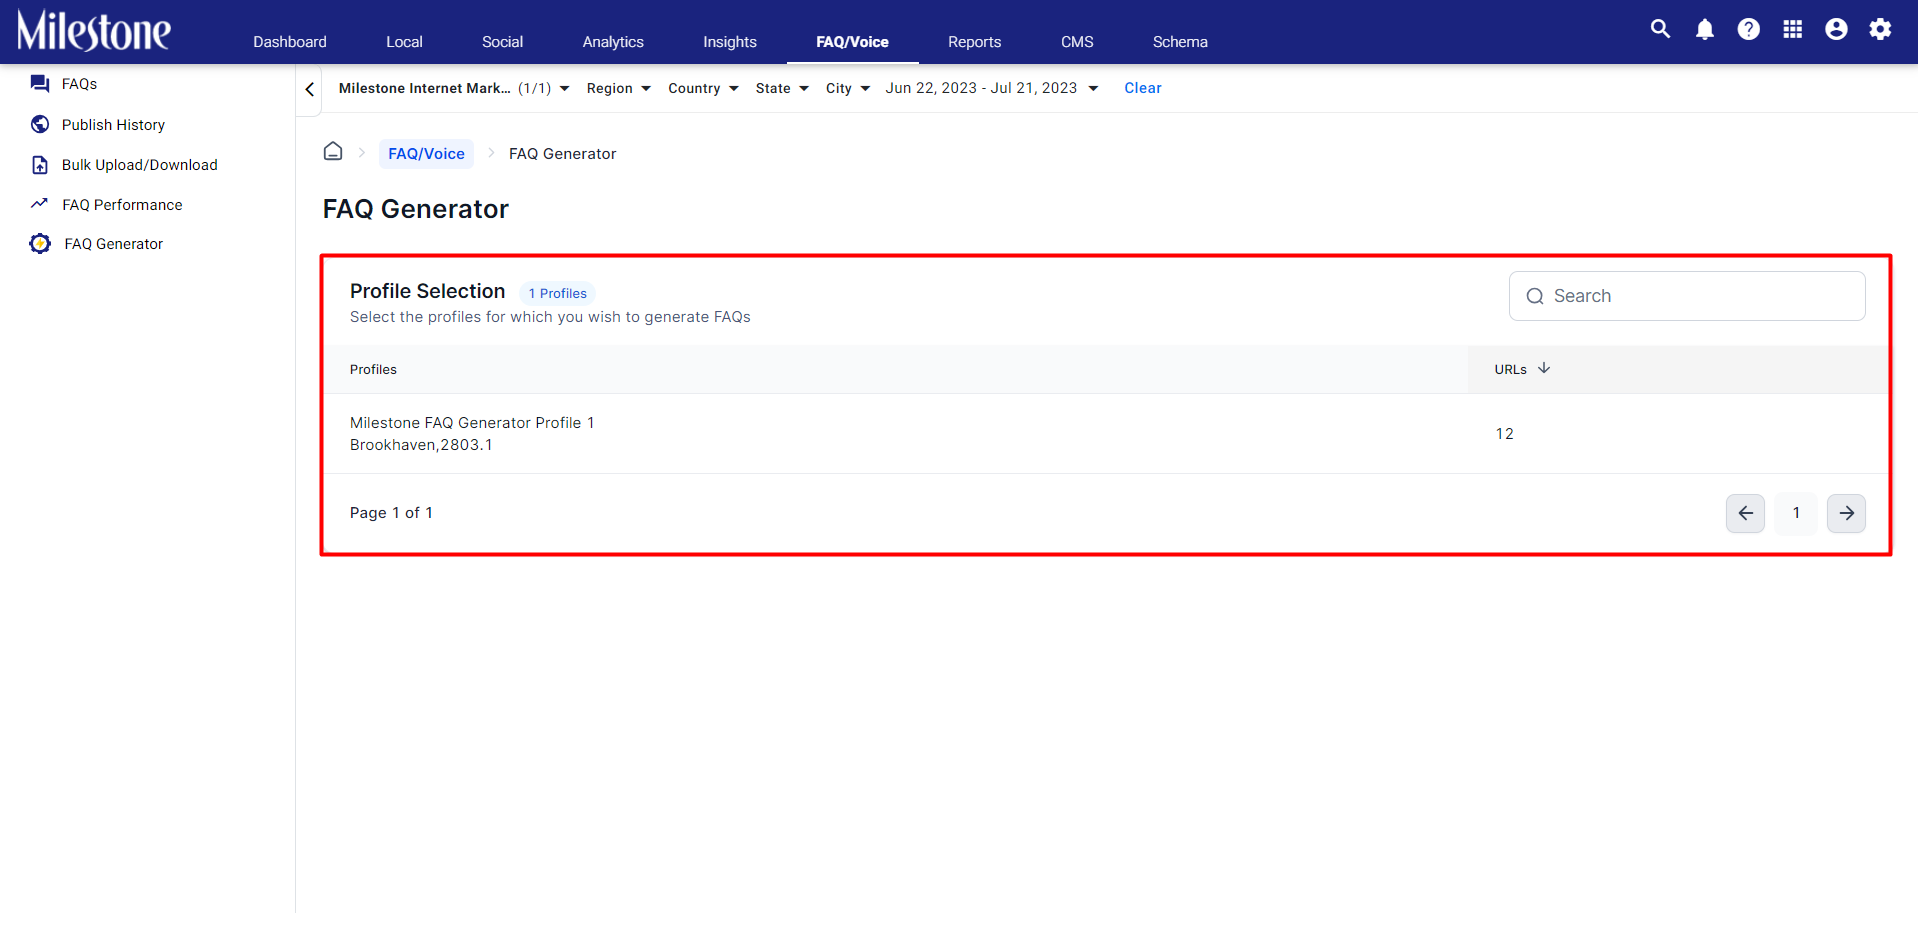This screenshot has height=931, width=1918.
Task: Sort by URLs column arrow
Action: (1544, 368)
